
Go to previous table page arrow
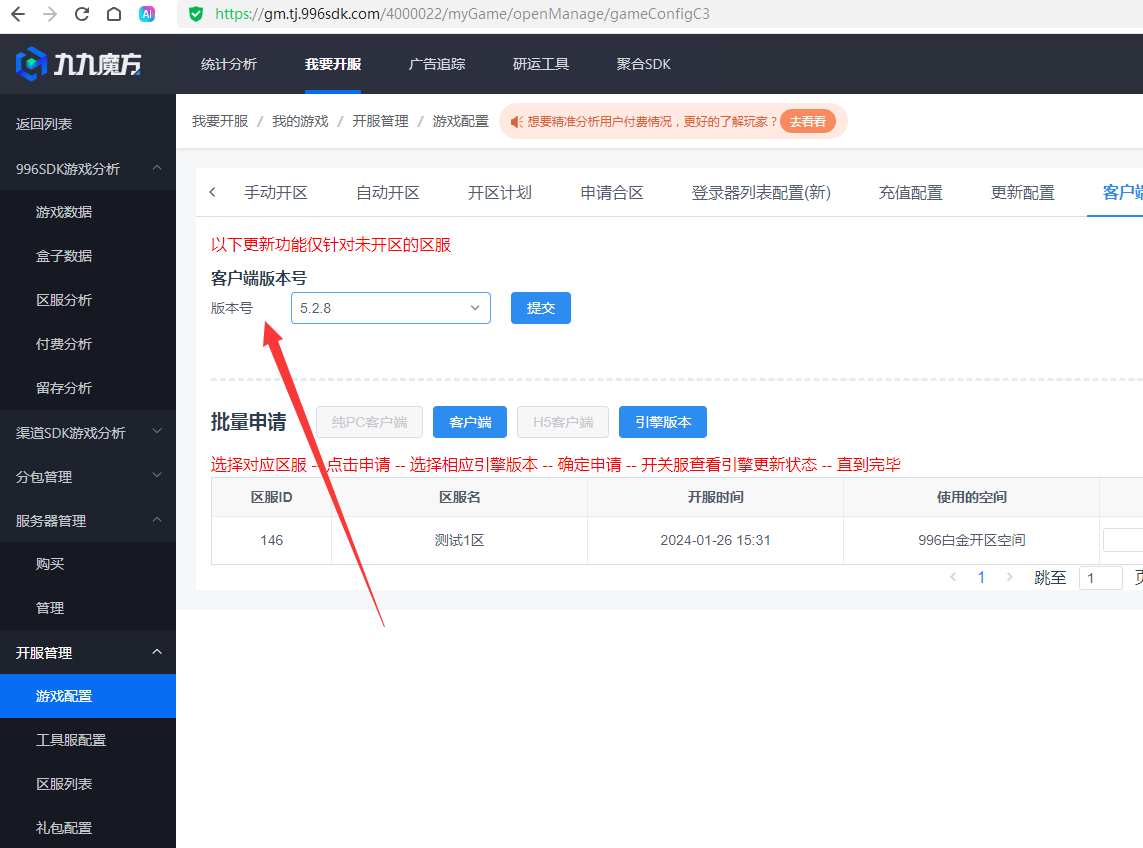(953, 577)
